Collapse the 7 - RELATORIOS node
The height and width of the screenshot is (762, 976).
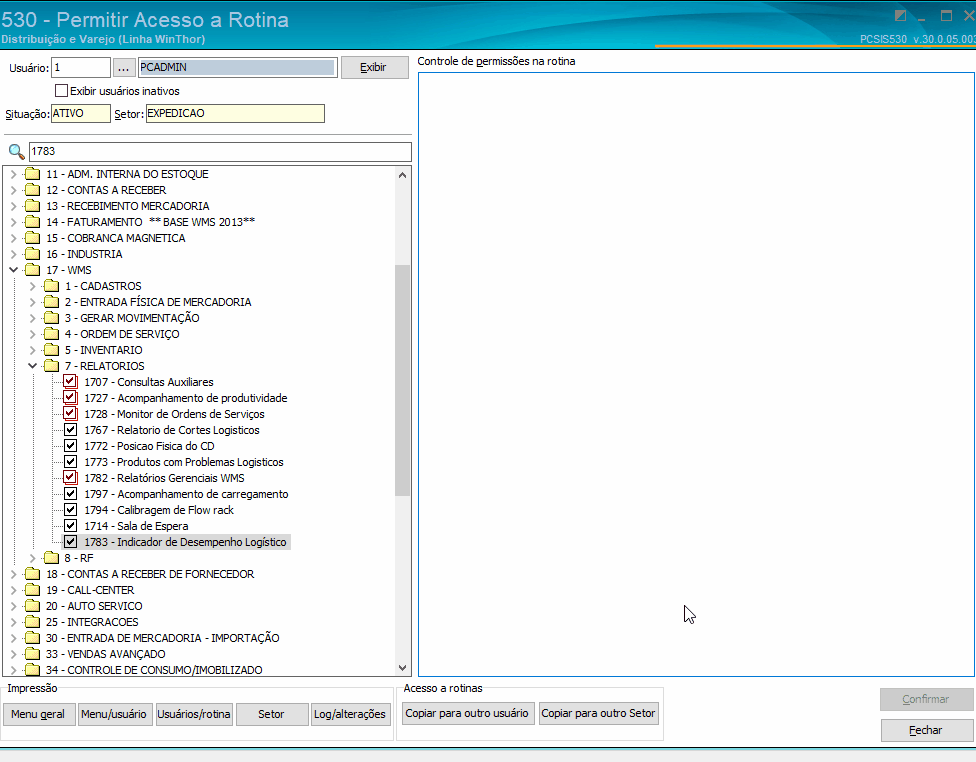pos(32,366)
